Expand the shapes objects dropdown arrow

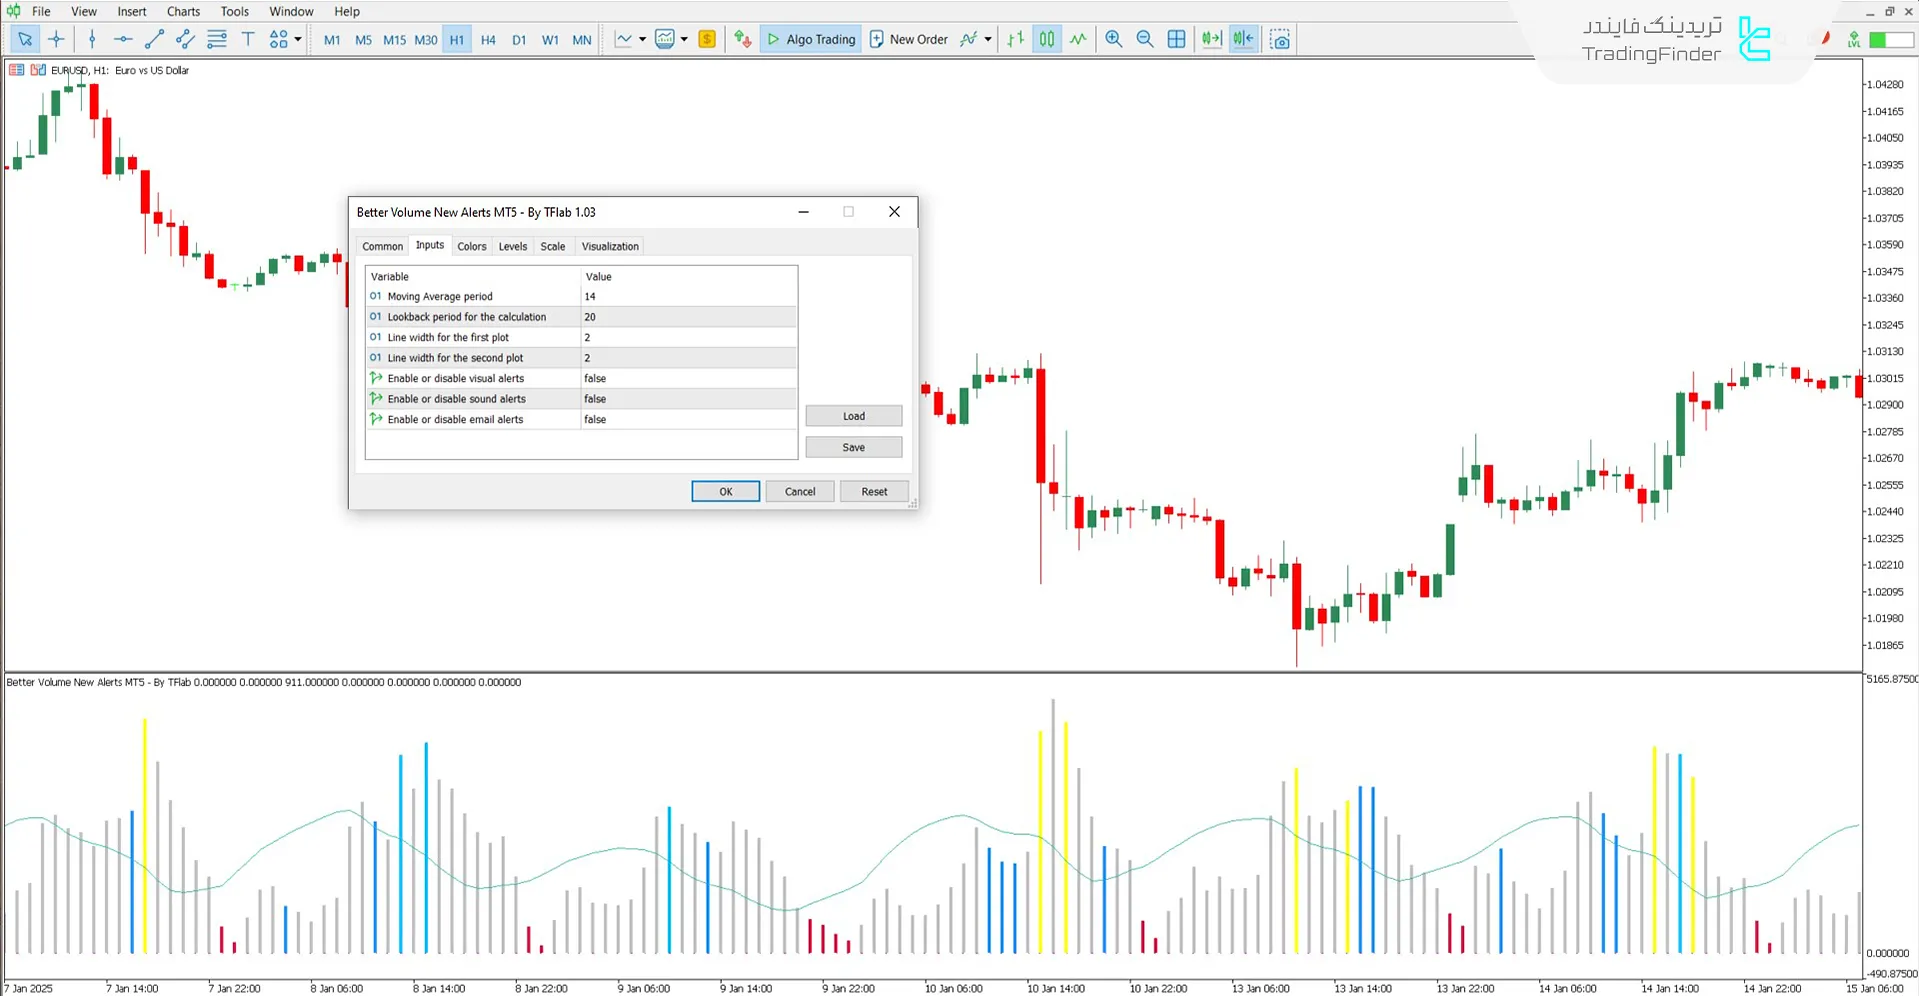click(x=298, y=39)
